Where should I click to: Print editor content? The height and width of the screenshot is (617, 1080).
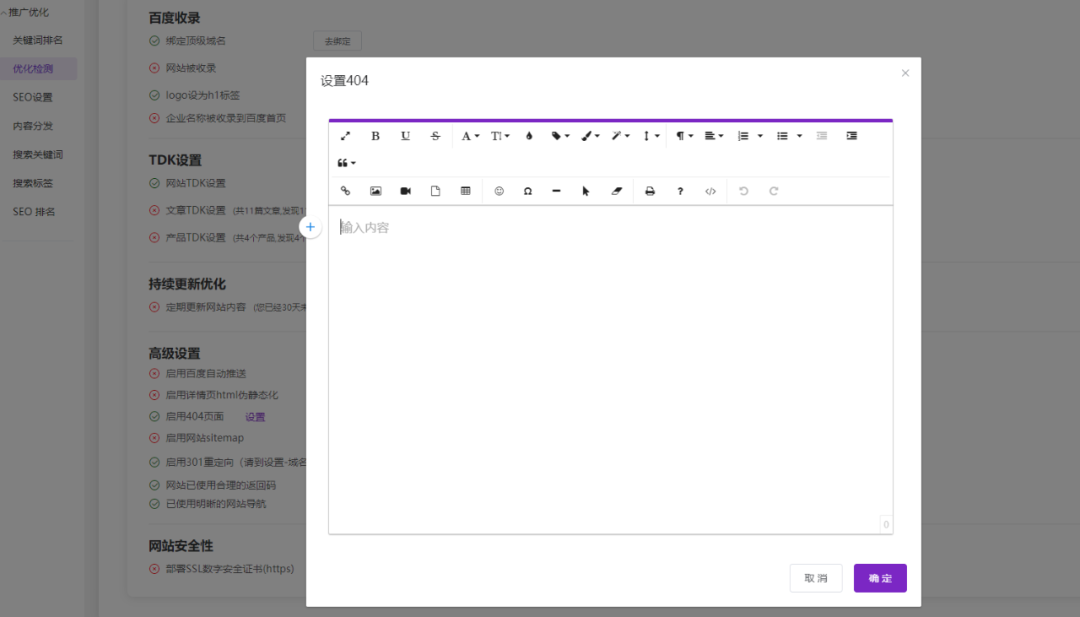(x=650, y=191)
